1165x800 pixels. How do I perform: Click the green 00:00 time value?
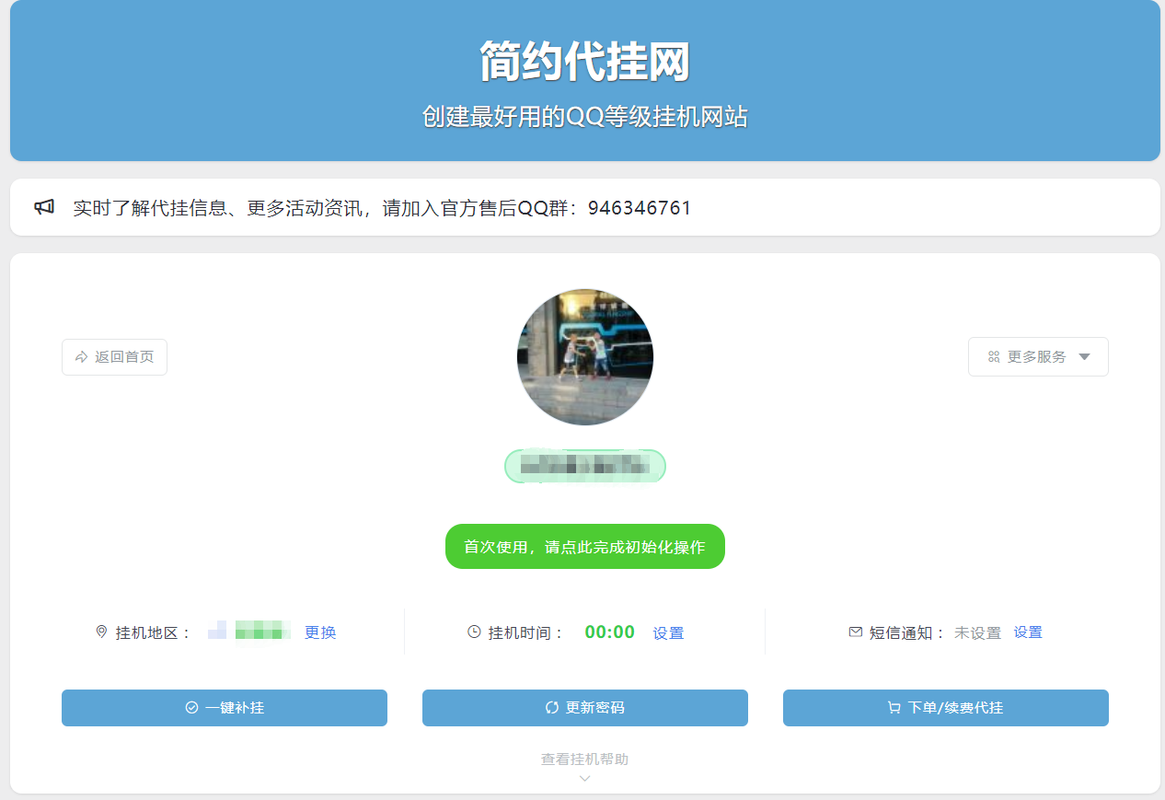(x=610, y=632)
